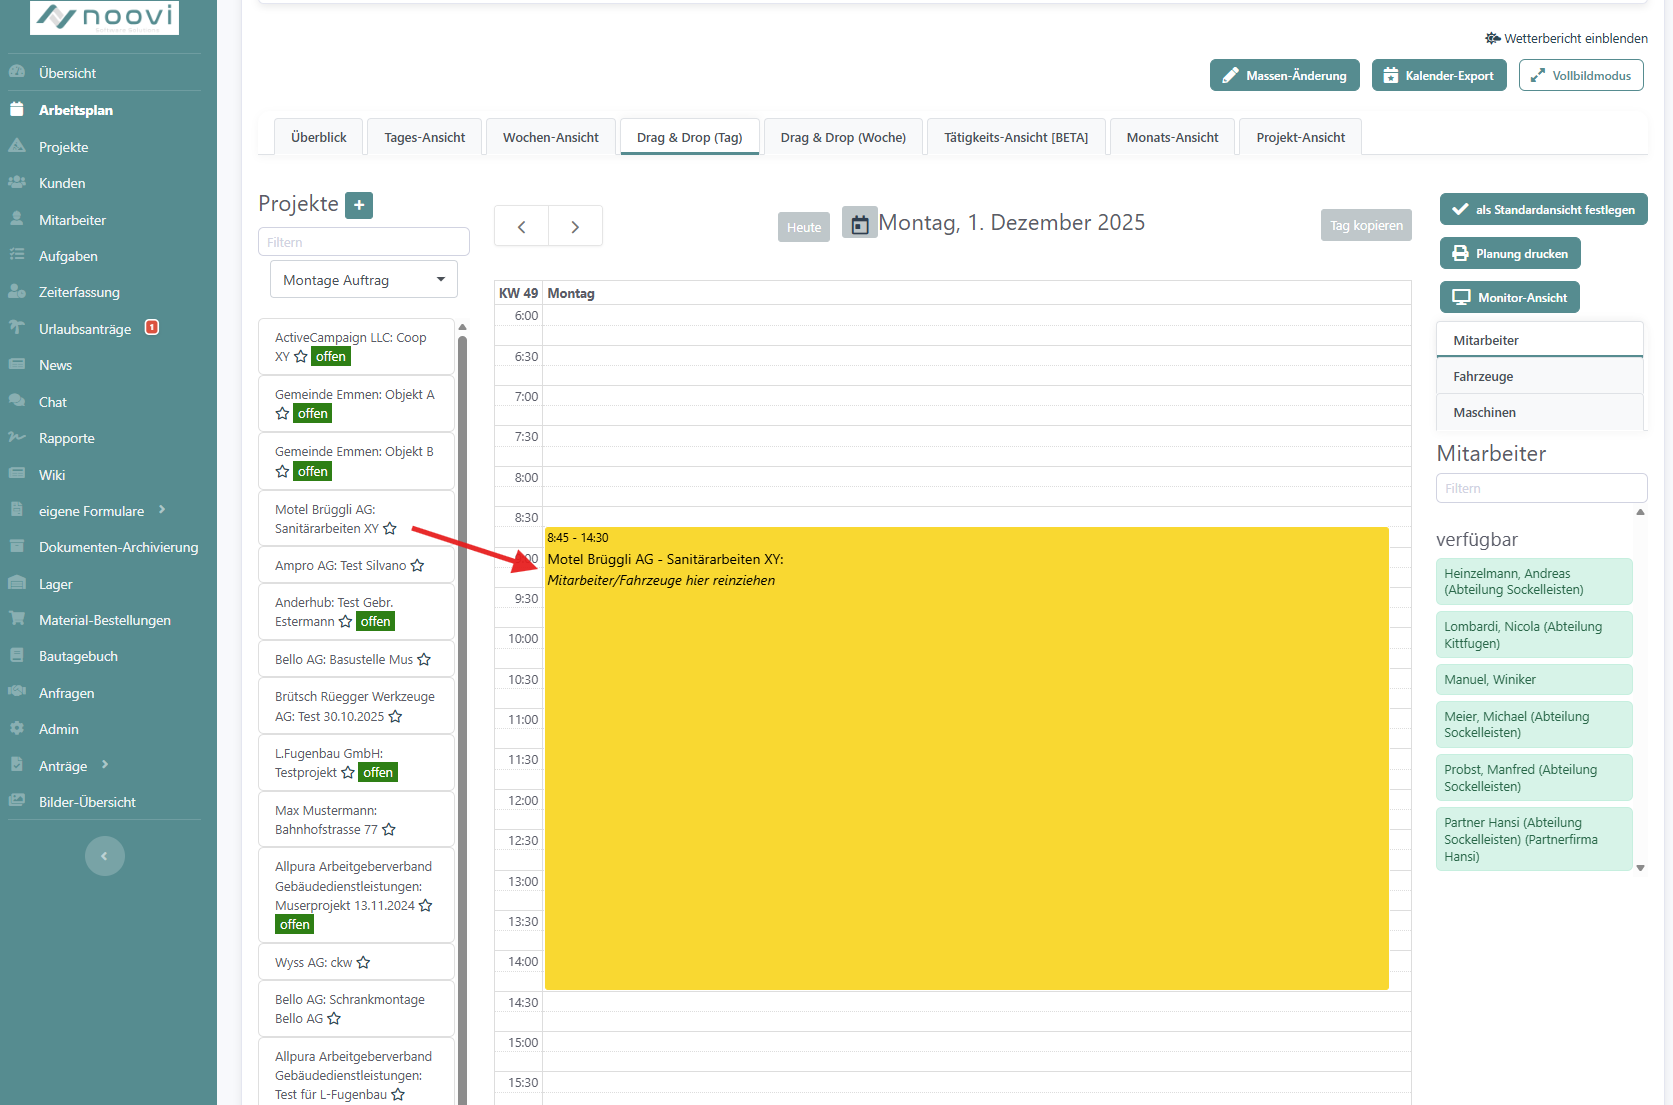Enter Vollbildmodus fullscreen mode

tap(1581, 75)
